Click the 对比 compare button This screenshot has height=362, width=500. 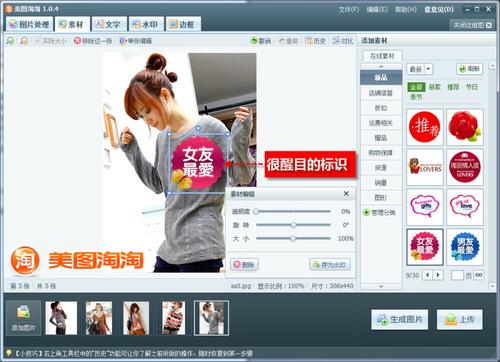click(343, 41)
